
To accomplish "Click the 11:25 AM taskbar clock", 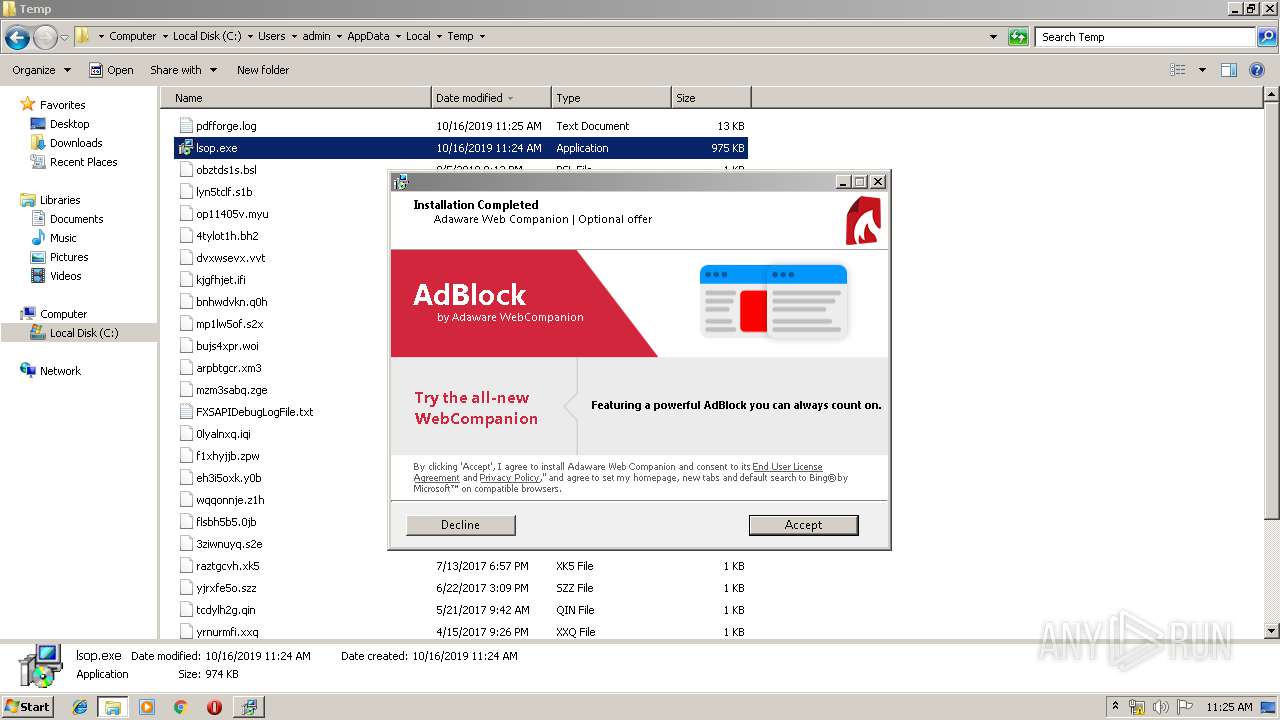I will [x=1229, y=707].
